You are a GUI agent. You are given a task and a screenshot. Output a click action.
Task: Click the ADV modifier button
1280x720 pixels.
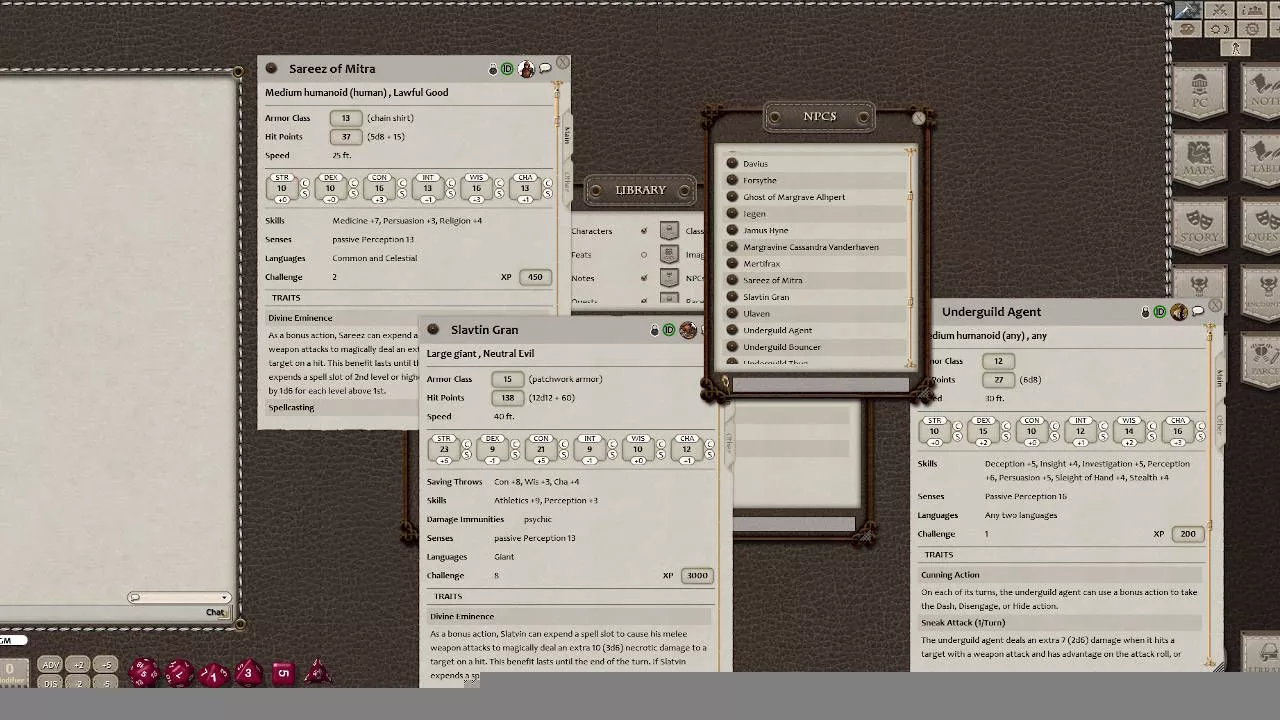(51, 665)
